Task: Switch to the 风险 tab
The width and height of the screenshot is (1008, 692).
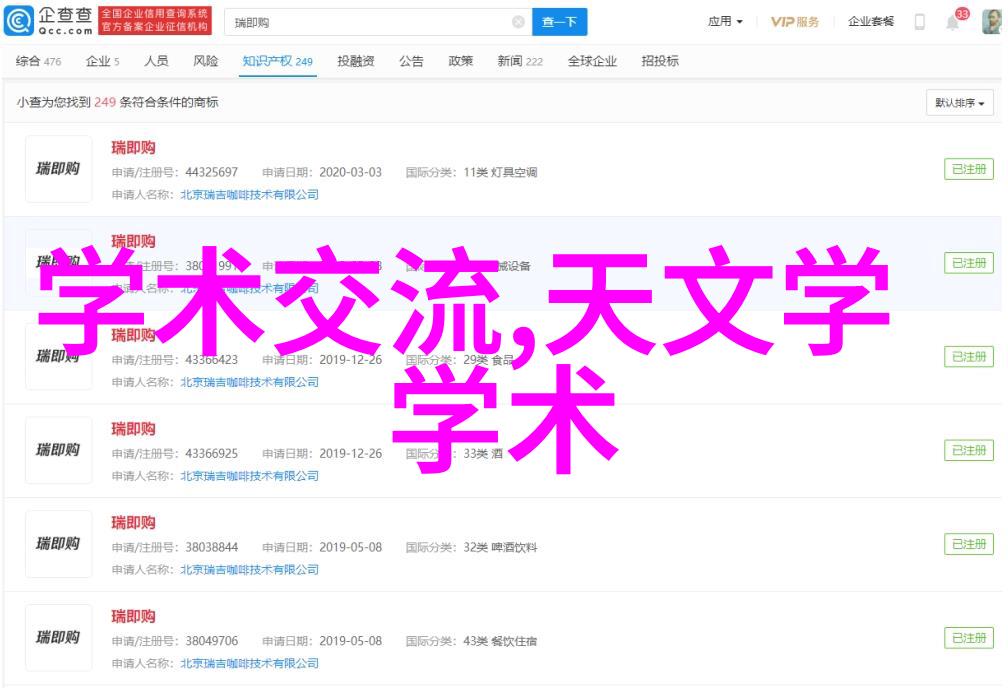Action: pyautogui.click(x=206, y=61)
